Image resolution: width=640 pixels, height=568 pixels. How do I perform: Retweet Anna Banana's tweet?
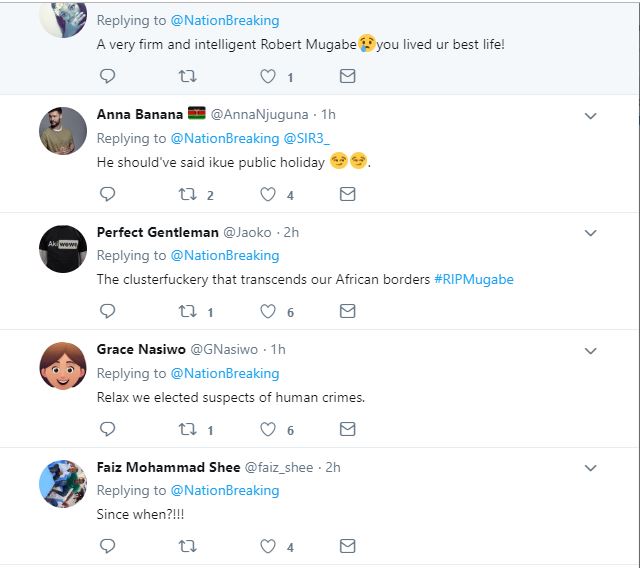pos(187,194)
